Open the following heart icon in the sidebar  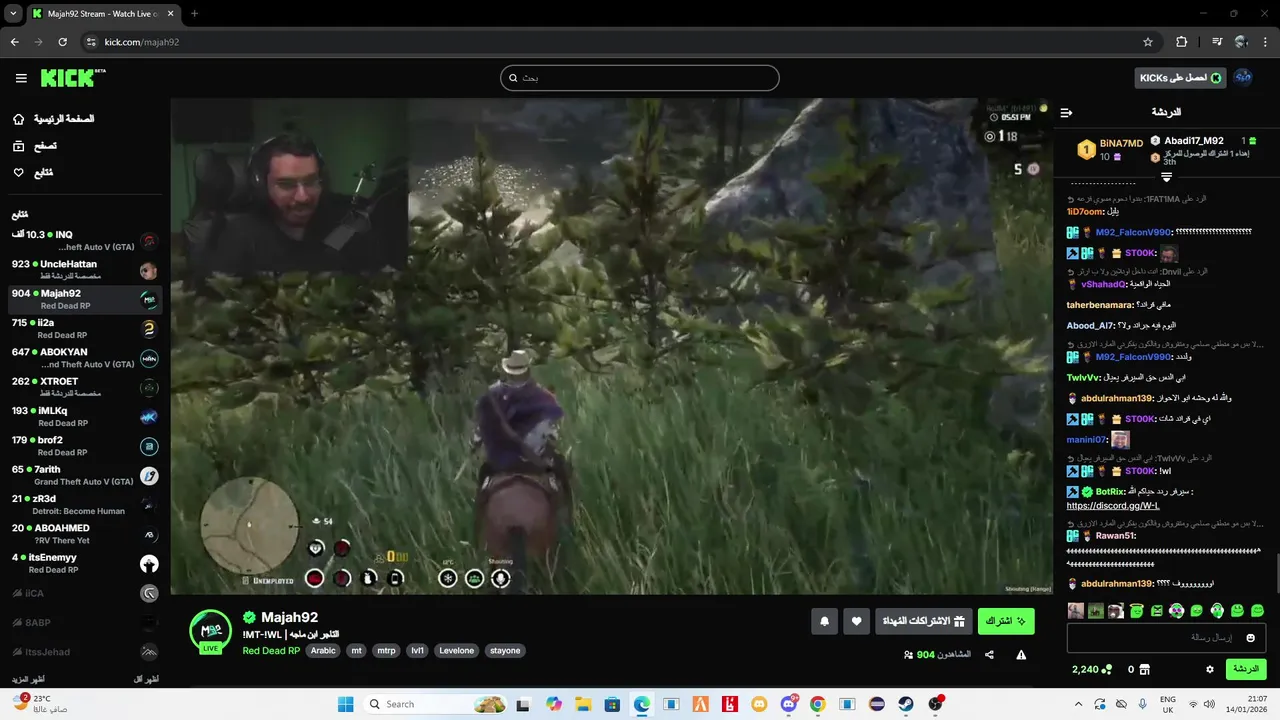pyautogui.click(x=18, y=173)
